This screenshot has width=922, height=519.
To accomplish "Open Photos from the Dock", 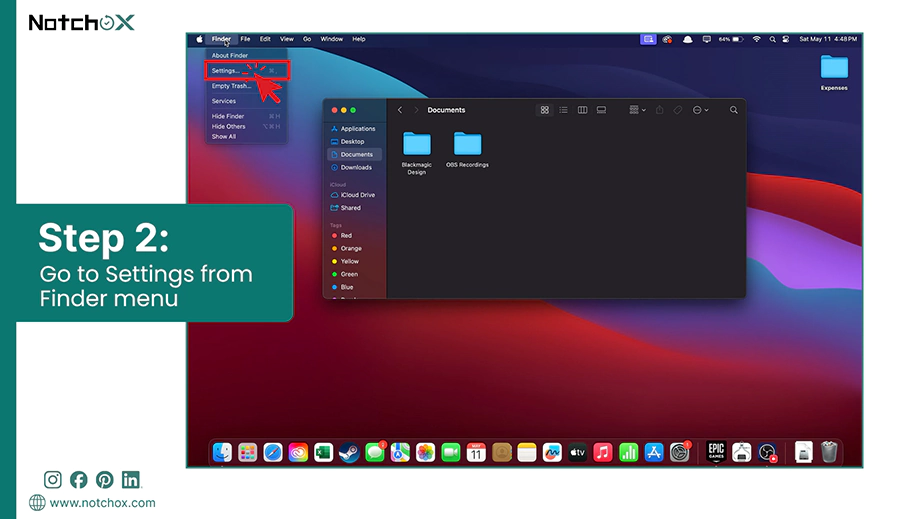I will coord(425,452).
